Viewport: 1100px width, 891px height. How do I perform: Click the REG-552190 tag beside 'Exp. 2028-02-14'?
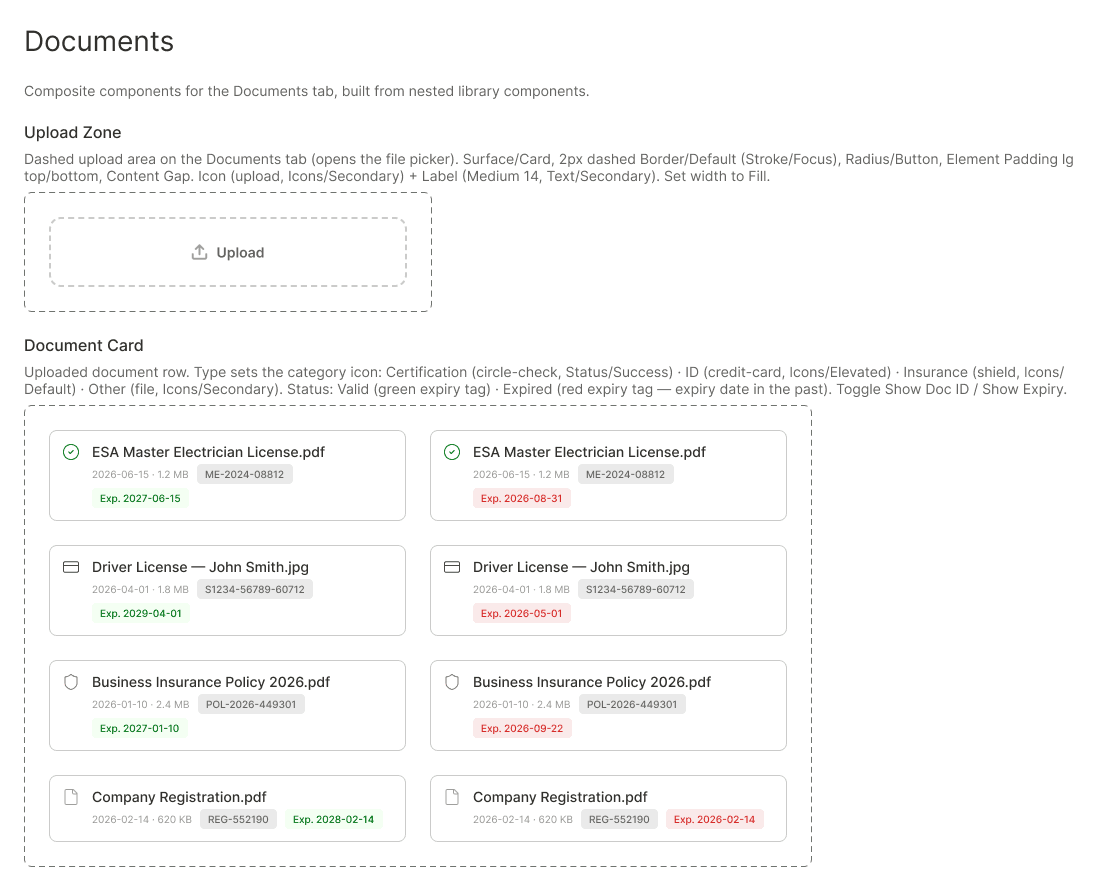(x=238, y=819)
